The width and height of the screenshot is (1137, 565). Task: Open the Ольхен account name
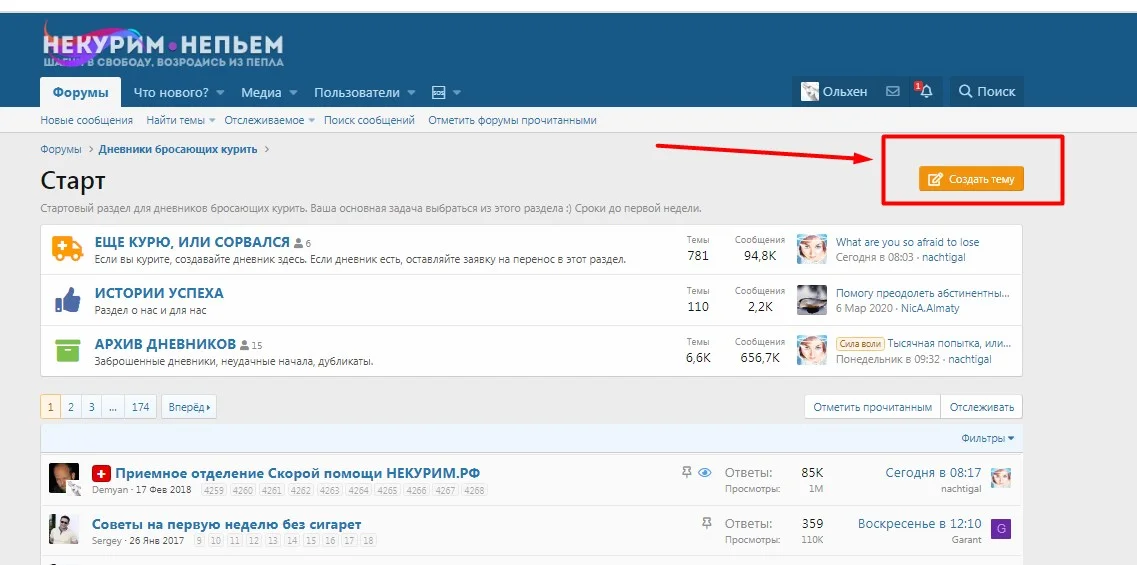(845, 92)
